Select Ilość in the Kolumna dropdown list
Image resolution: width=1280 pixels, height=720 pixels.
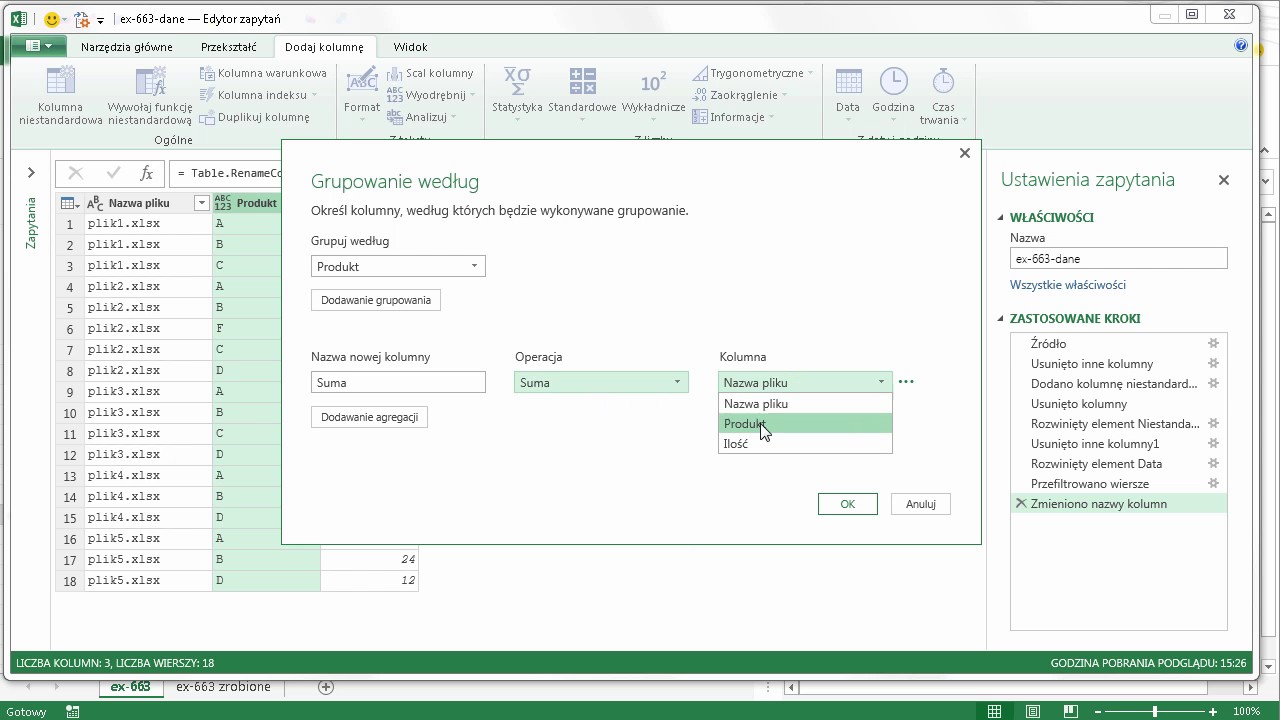pos(805,444)
